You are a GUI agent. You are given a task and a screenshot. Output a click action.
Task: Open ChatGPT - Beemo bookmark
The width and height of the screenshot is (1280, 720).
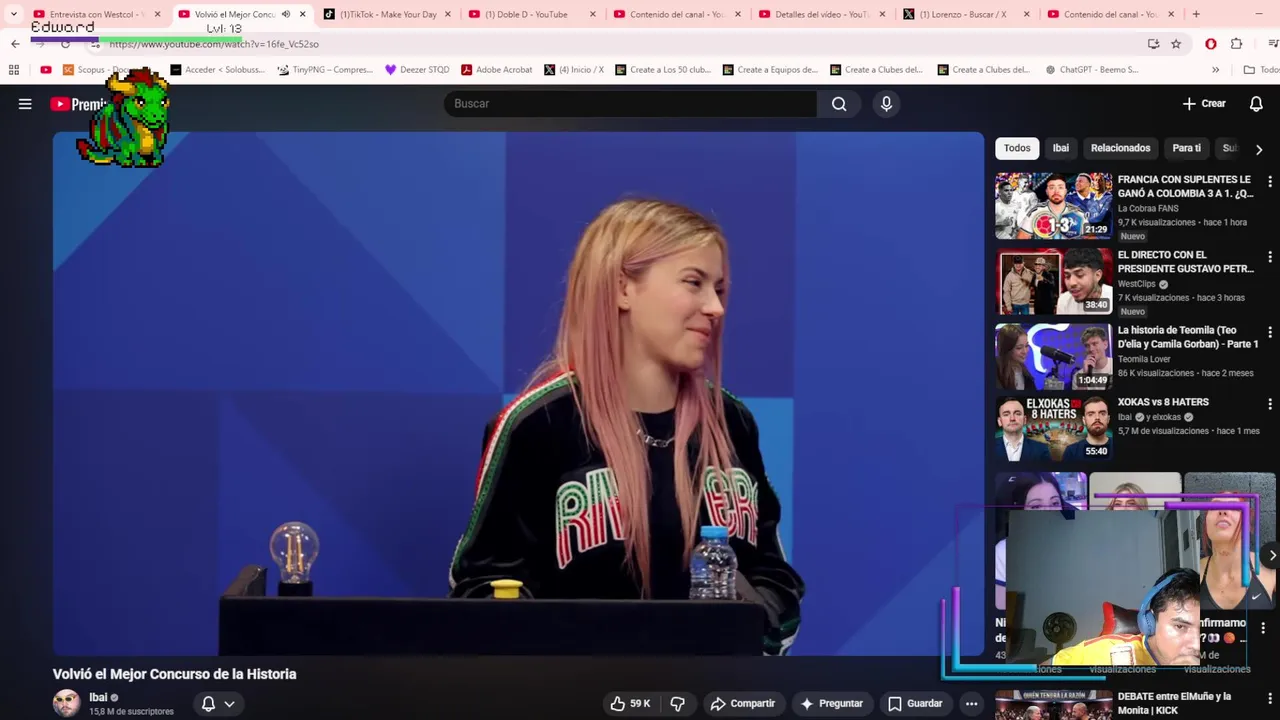1092,70
